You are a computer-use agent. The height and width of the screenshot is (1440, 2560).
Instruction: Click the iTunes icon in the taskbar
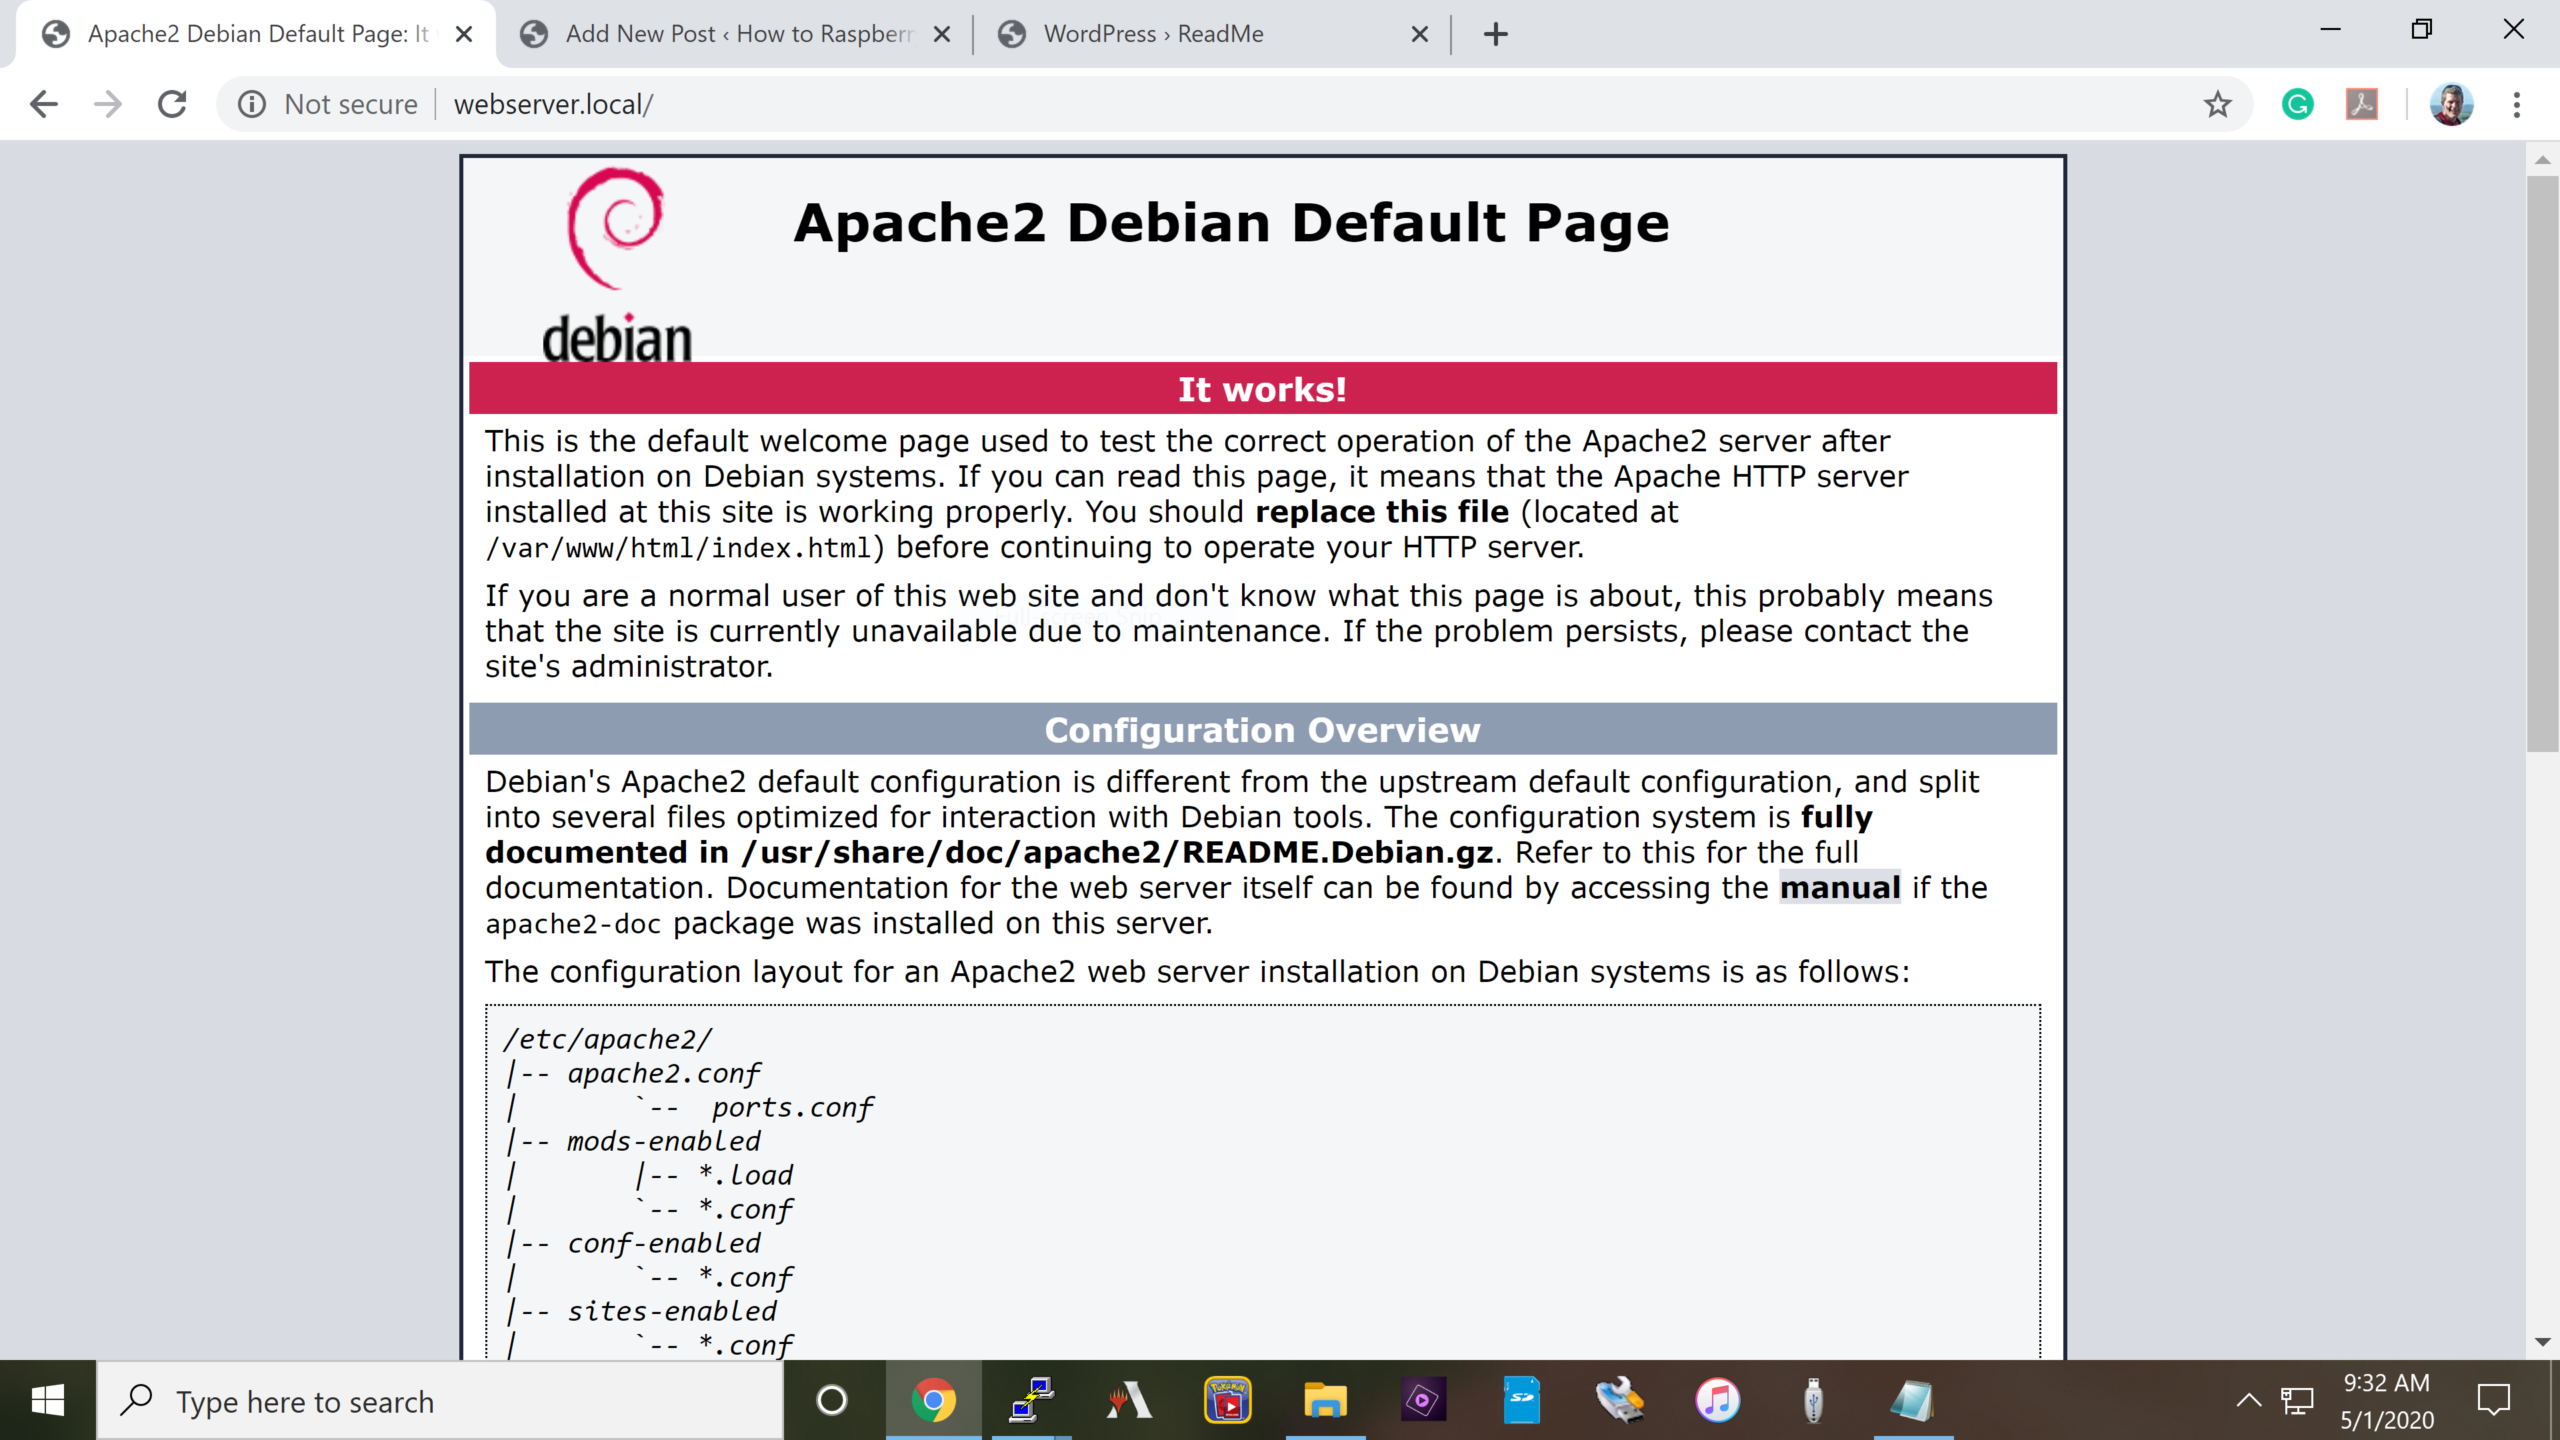click(1714, 1400)
